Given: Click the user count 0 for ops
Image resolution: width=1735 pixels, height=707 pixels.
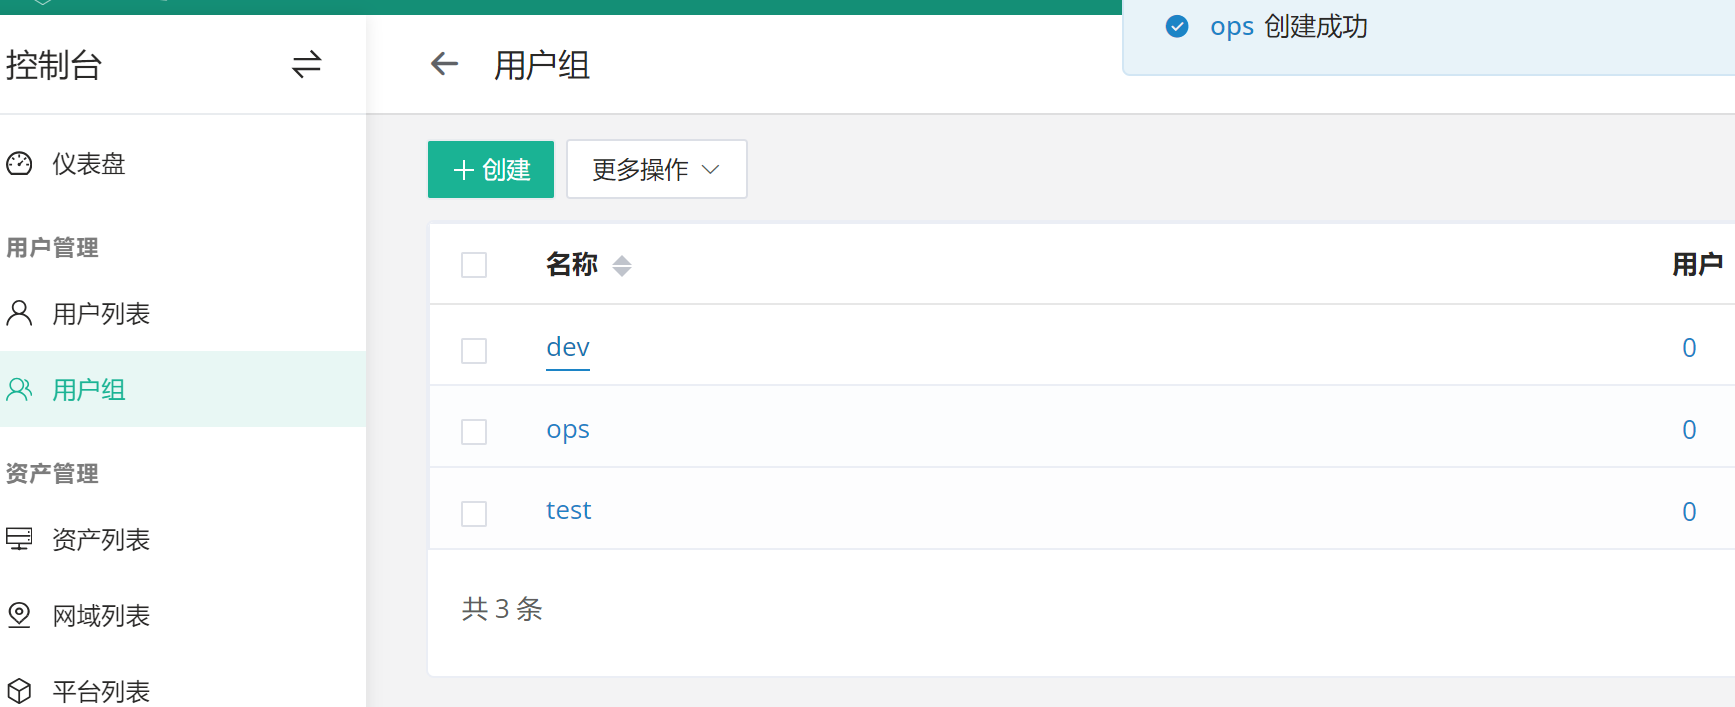Looking at the screenshot, I should tap(1689, 430).
